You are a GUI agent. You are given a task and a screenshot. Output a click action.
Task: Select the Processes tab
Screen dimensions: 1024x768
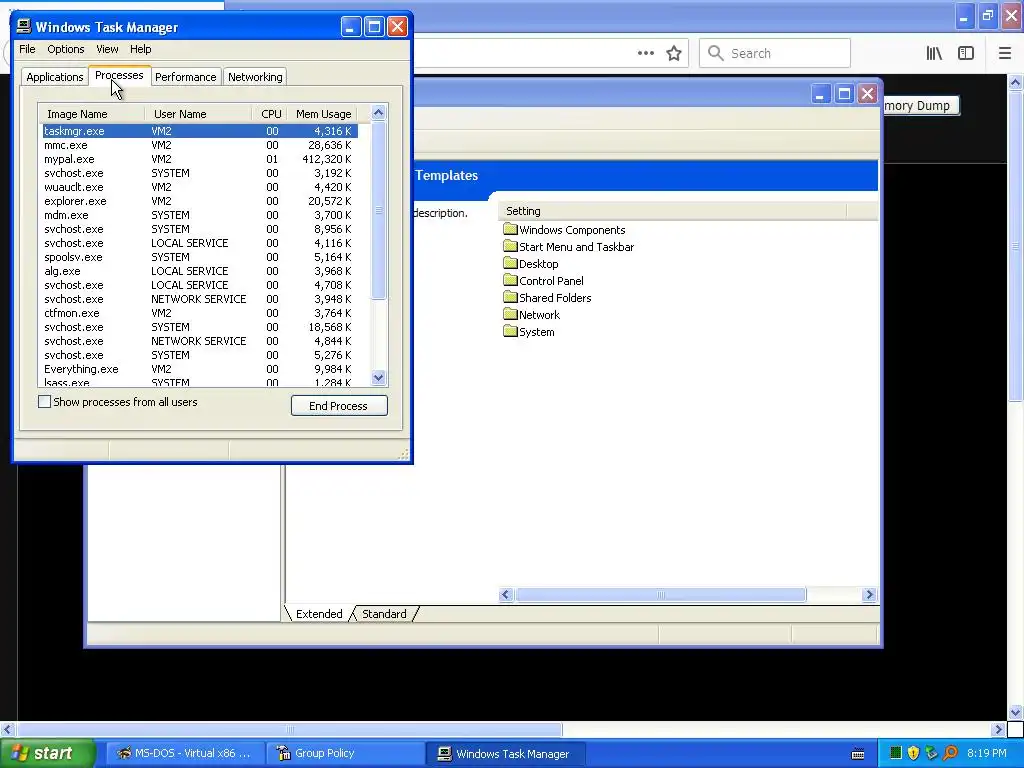(x=120, y=76)
